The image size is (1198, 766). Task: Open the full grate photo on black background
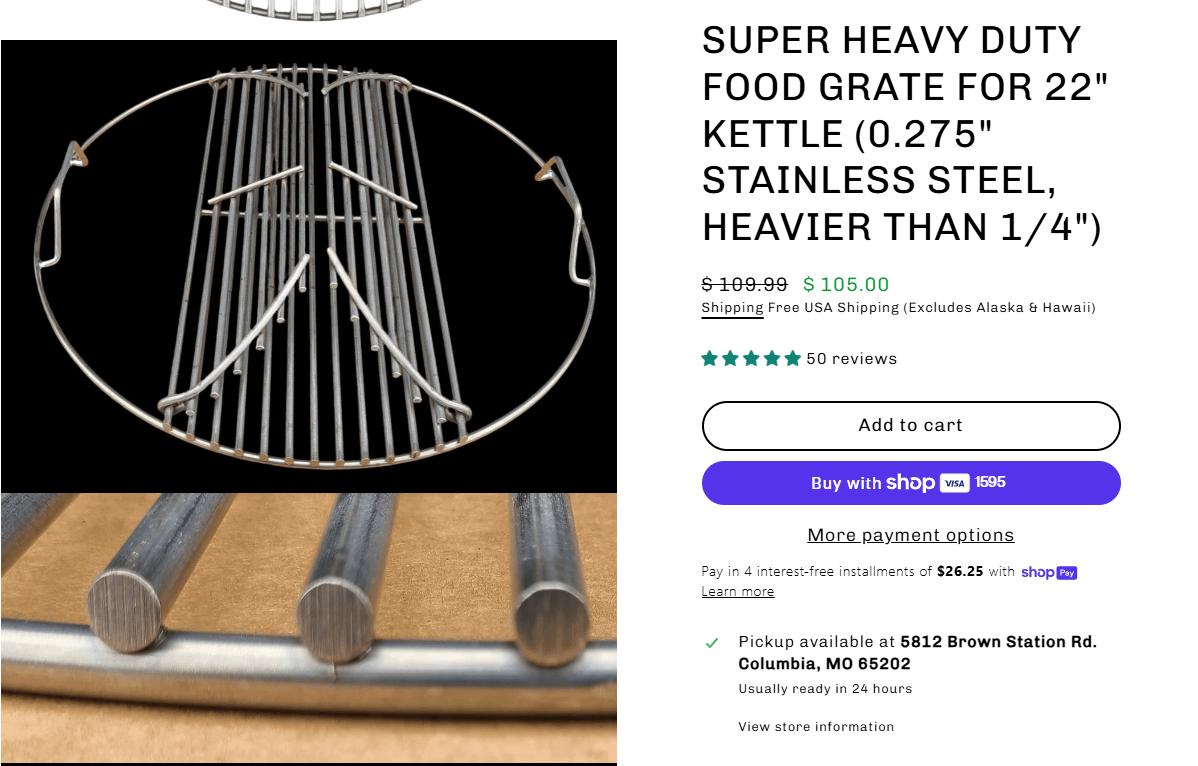[309, 266]
